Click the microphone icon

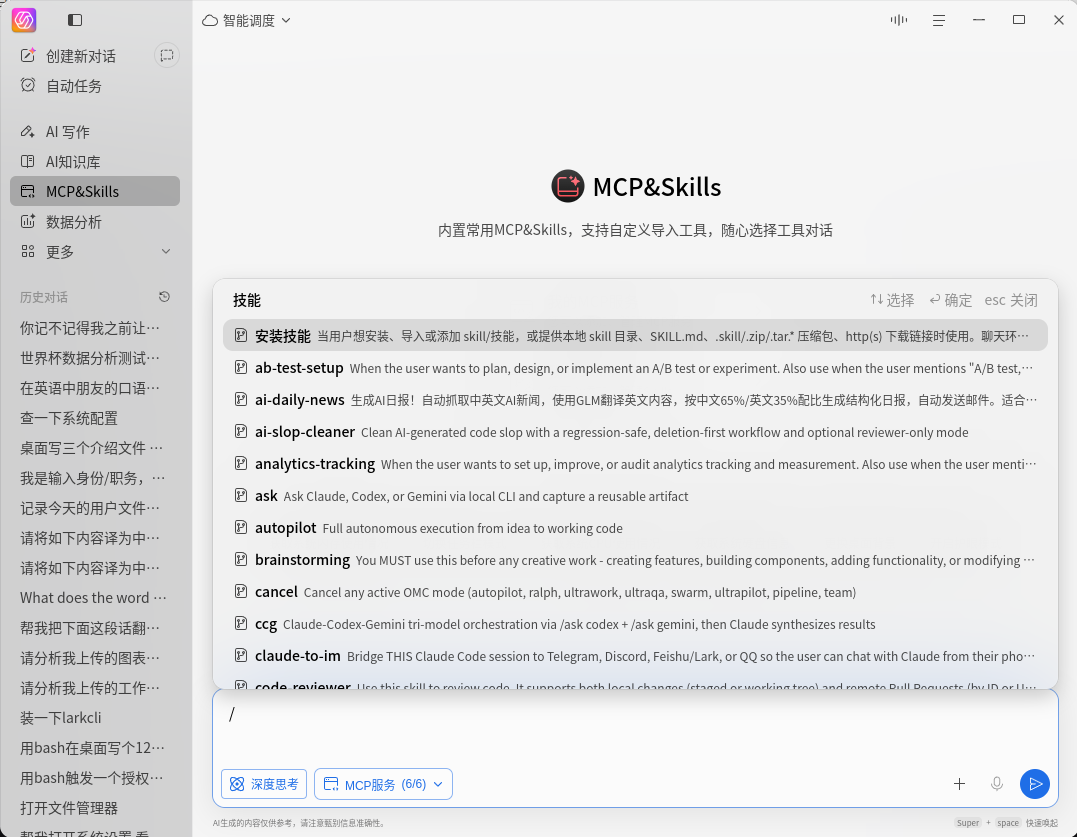[997, 783]
